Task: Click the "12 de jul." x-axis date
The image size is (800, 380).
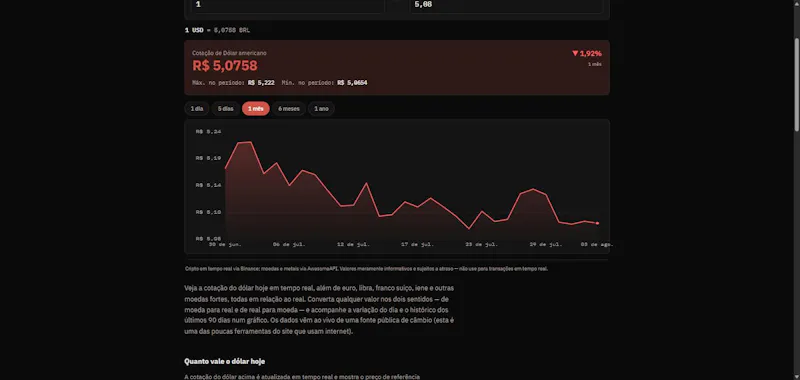Action: [x=353, y=245]
